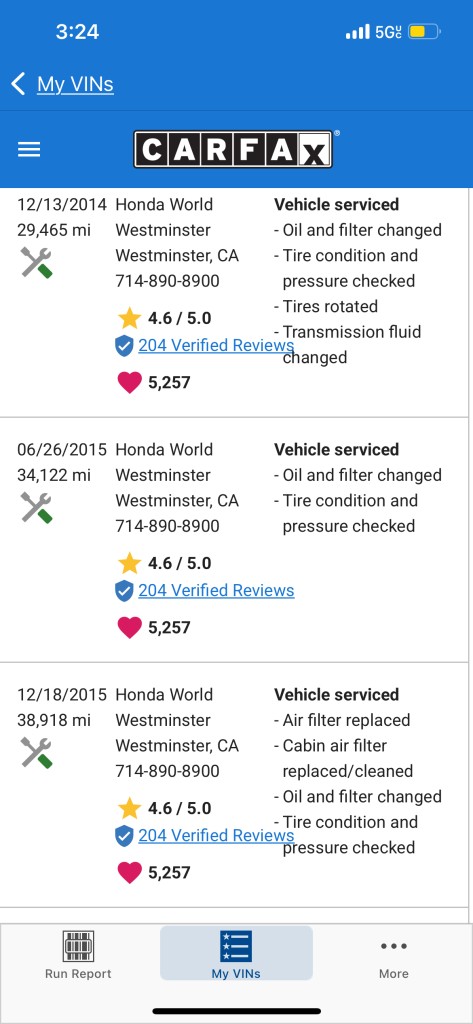Screen dimensions: 473x1024
Task: Tap the CARFAX logo
Action: 234,150
